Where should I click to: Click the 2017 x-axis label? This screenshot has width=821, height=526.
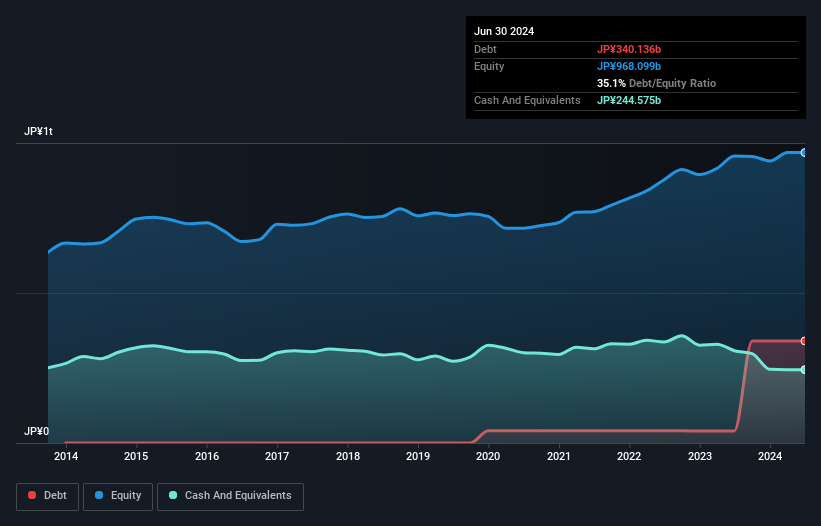[277, 456]
